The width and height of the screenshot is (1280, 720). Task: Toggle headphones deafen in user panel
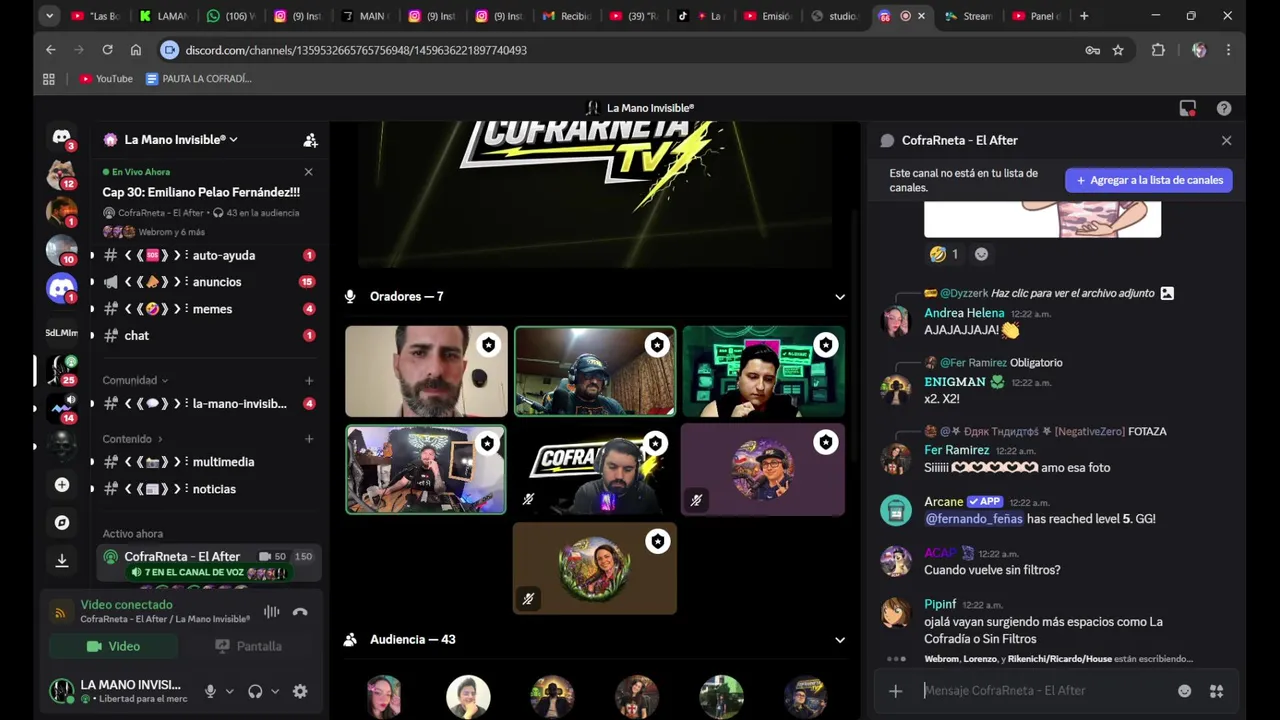[255, 691]
